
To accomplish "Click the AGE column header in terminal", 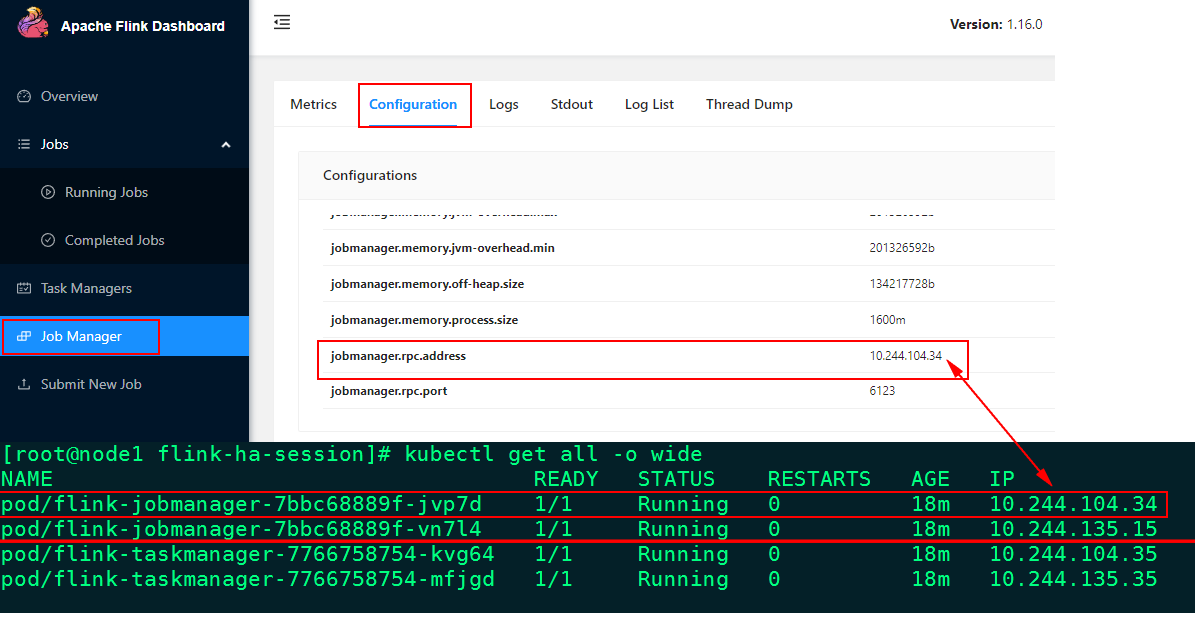I will pyautogui.click(x=930, y=479).
